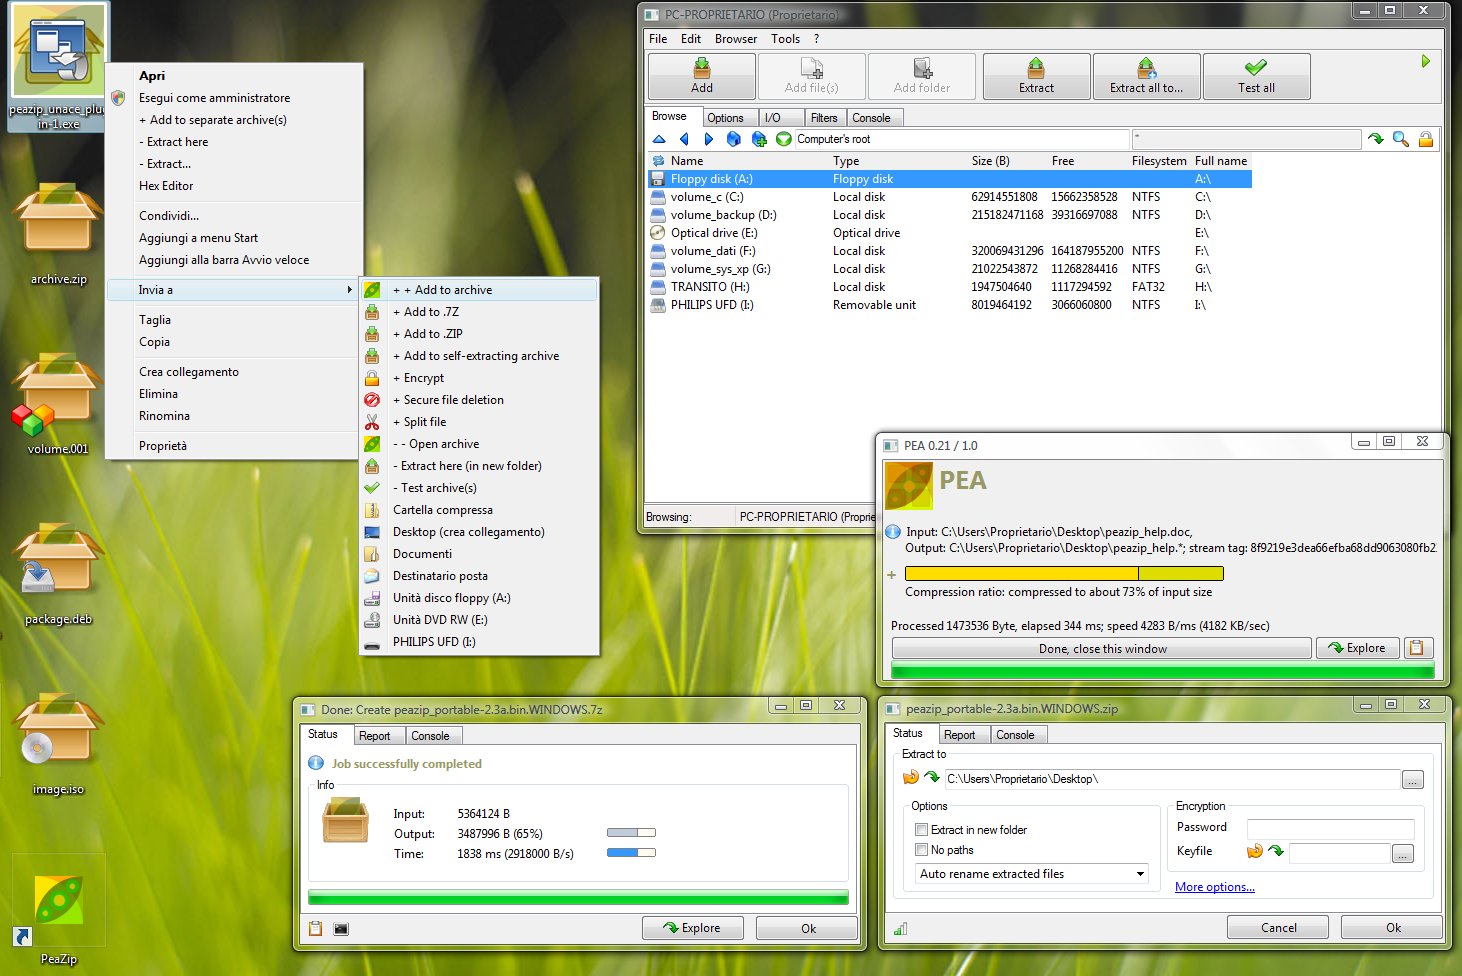This screenshot has width=1462, height=976.
Task: Open Auto rename extracted files dropdown
Action: pos(1032,874)
